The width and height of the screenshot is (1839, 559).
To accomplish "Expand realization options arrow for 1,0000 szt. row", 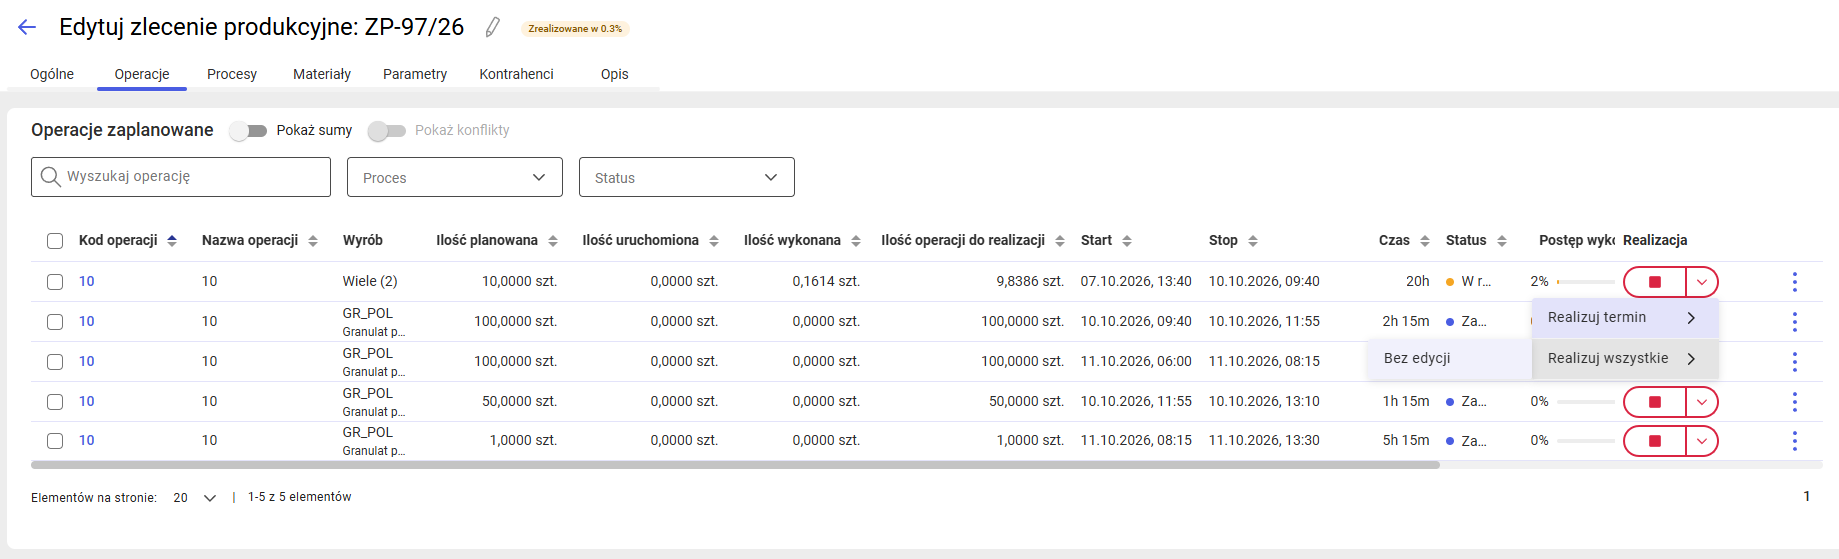I will [x=1702, y=441].
